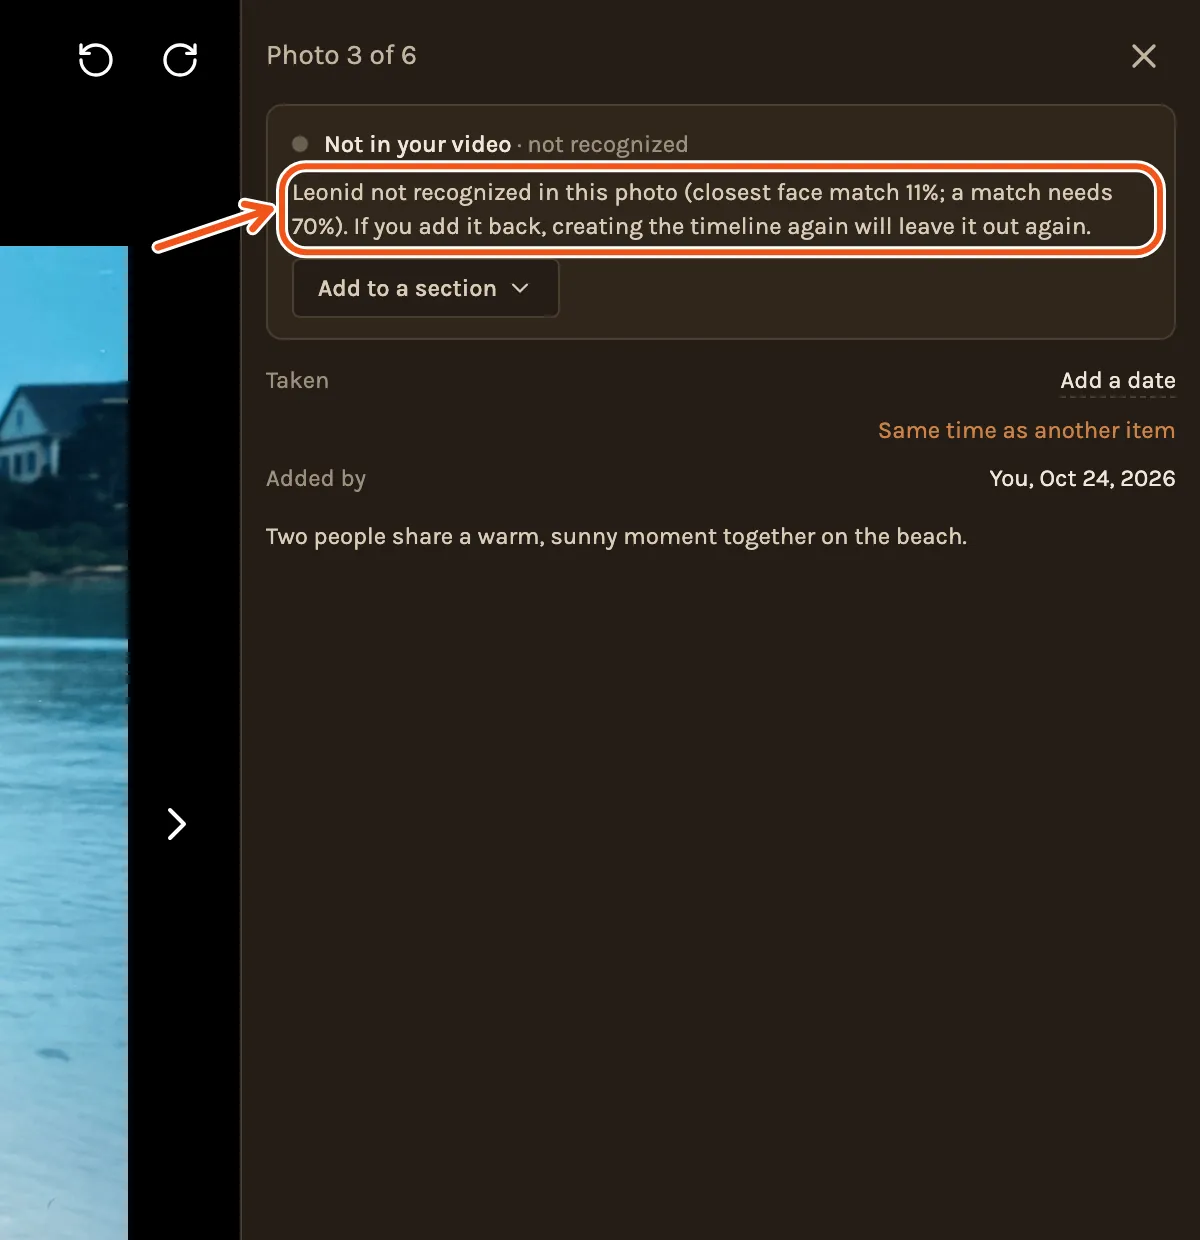Click the Added by label
Viewport: 1200px width, 1240px height.
point(316,479)
